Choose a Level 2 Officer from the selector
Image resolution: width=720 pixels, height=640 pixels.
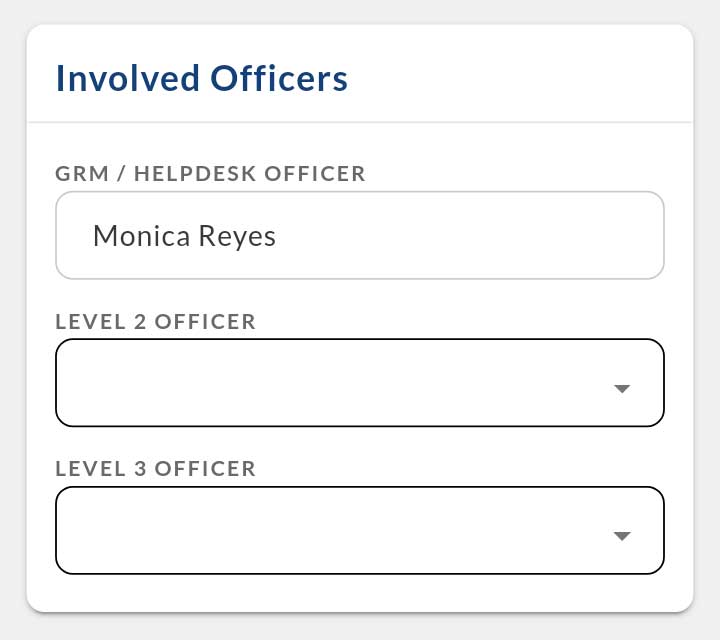pos(360,383)
